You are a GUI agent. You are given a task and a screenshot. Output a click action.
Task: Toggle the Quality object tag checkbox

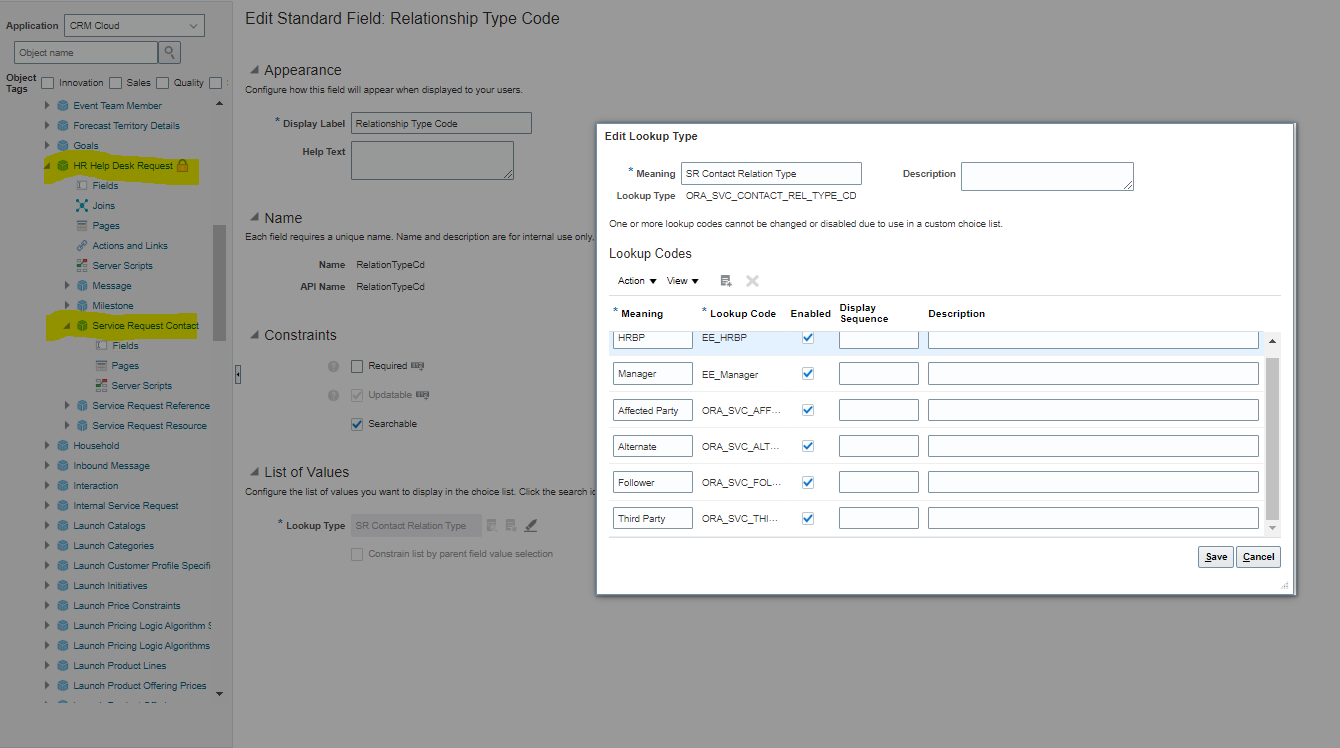(163, 83)
